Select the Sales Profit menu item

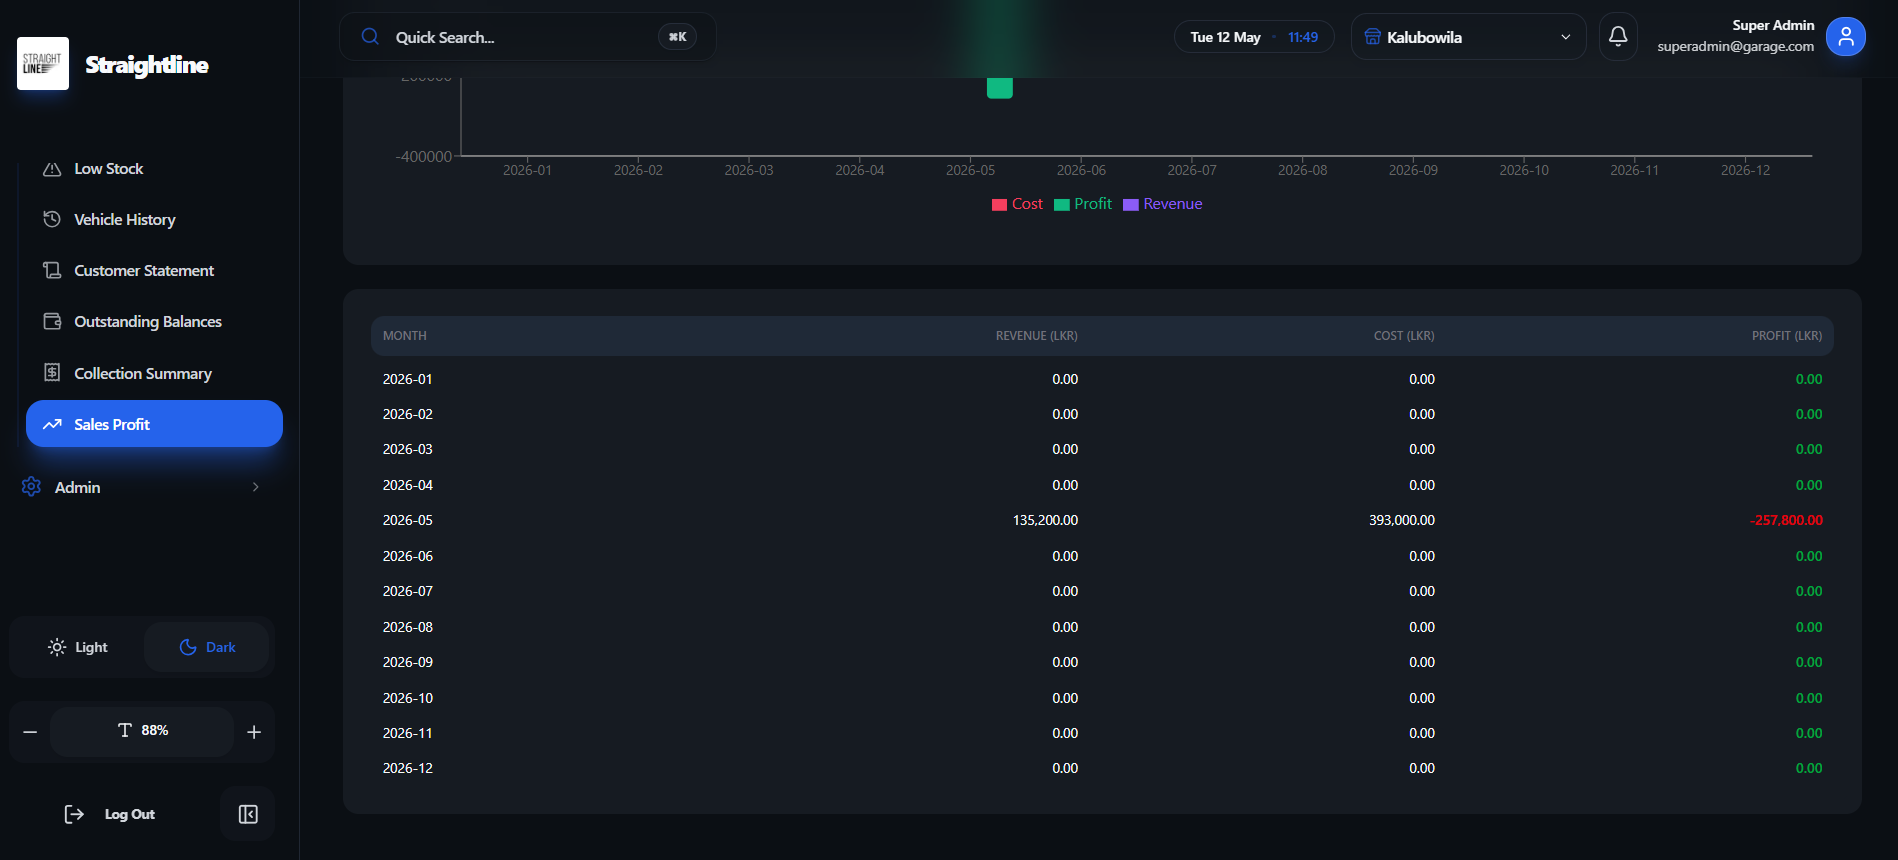(154, 424)
